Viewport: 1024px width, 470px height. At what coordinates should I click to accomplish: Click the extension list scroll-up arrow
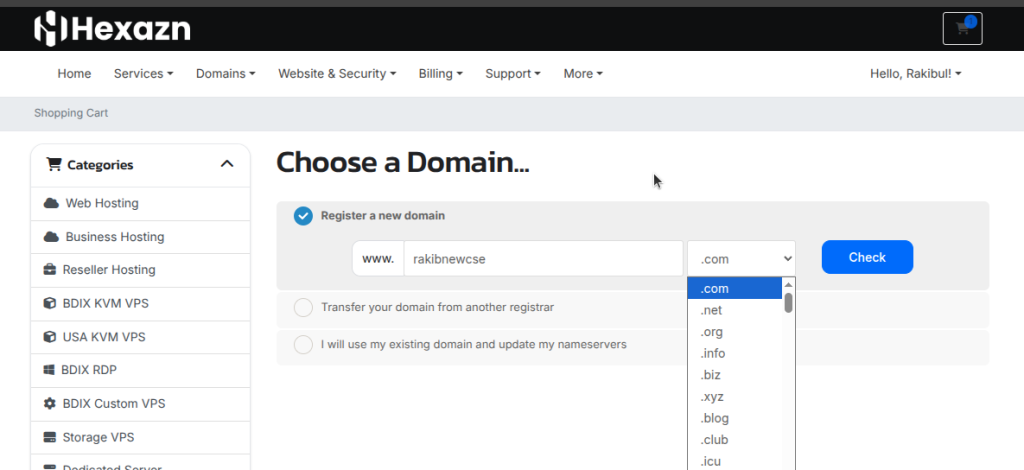pyautogui.click(x=788, y=285)
